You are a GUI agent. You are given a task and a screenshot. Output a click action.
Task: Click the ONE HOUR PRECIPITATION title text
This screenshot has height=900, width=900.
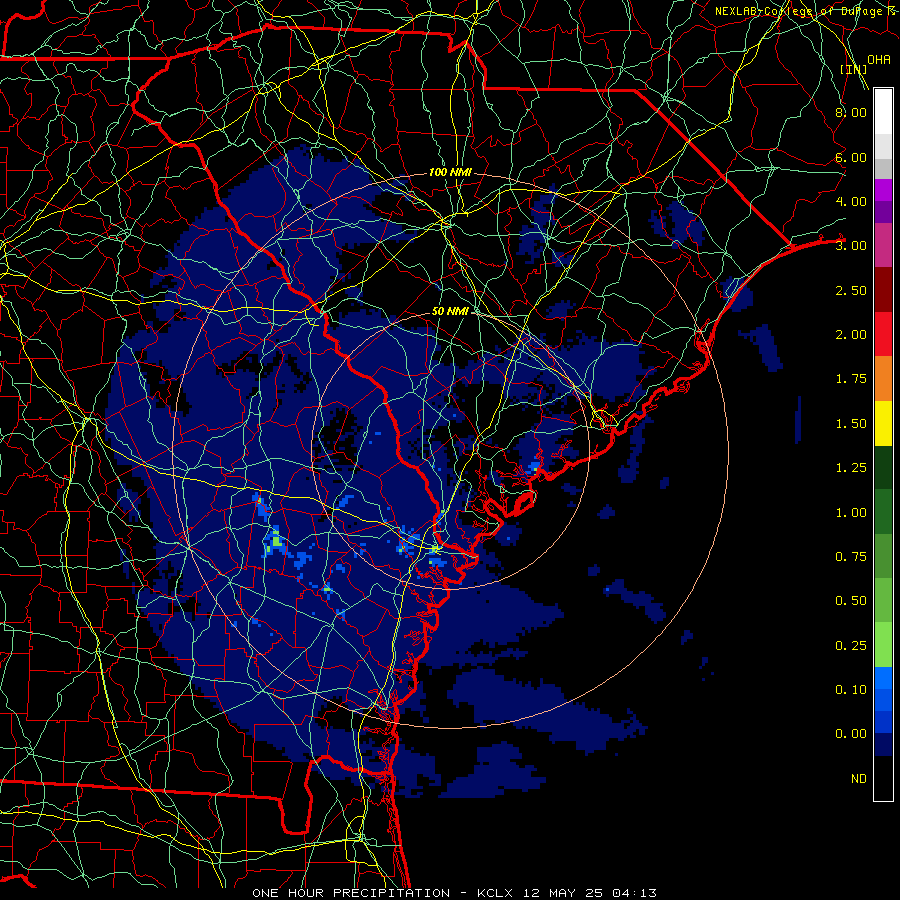[351, 893]
